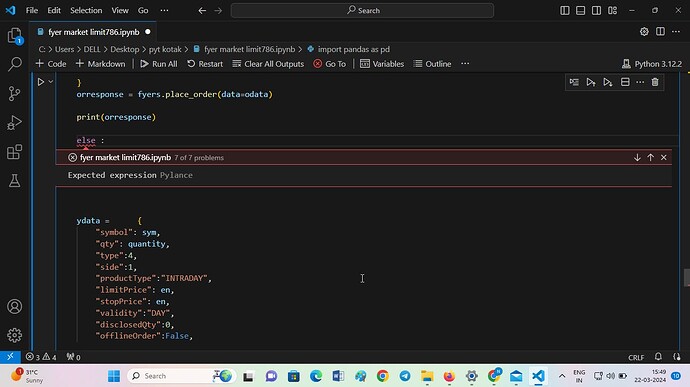
Task: Expand the run cell options dropdown arrow
Action: (51, 82)
